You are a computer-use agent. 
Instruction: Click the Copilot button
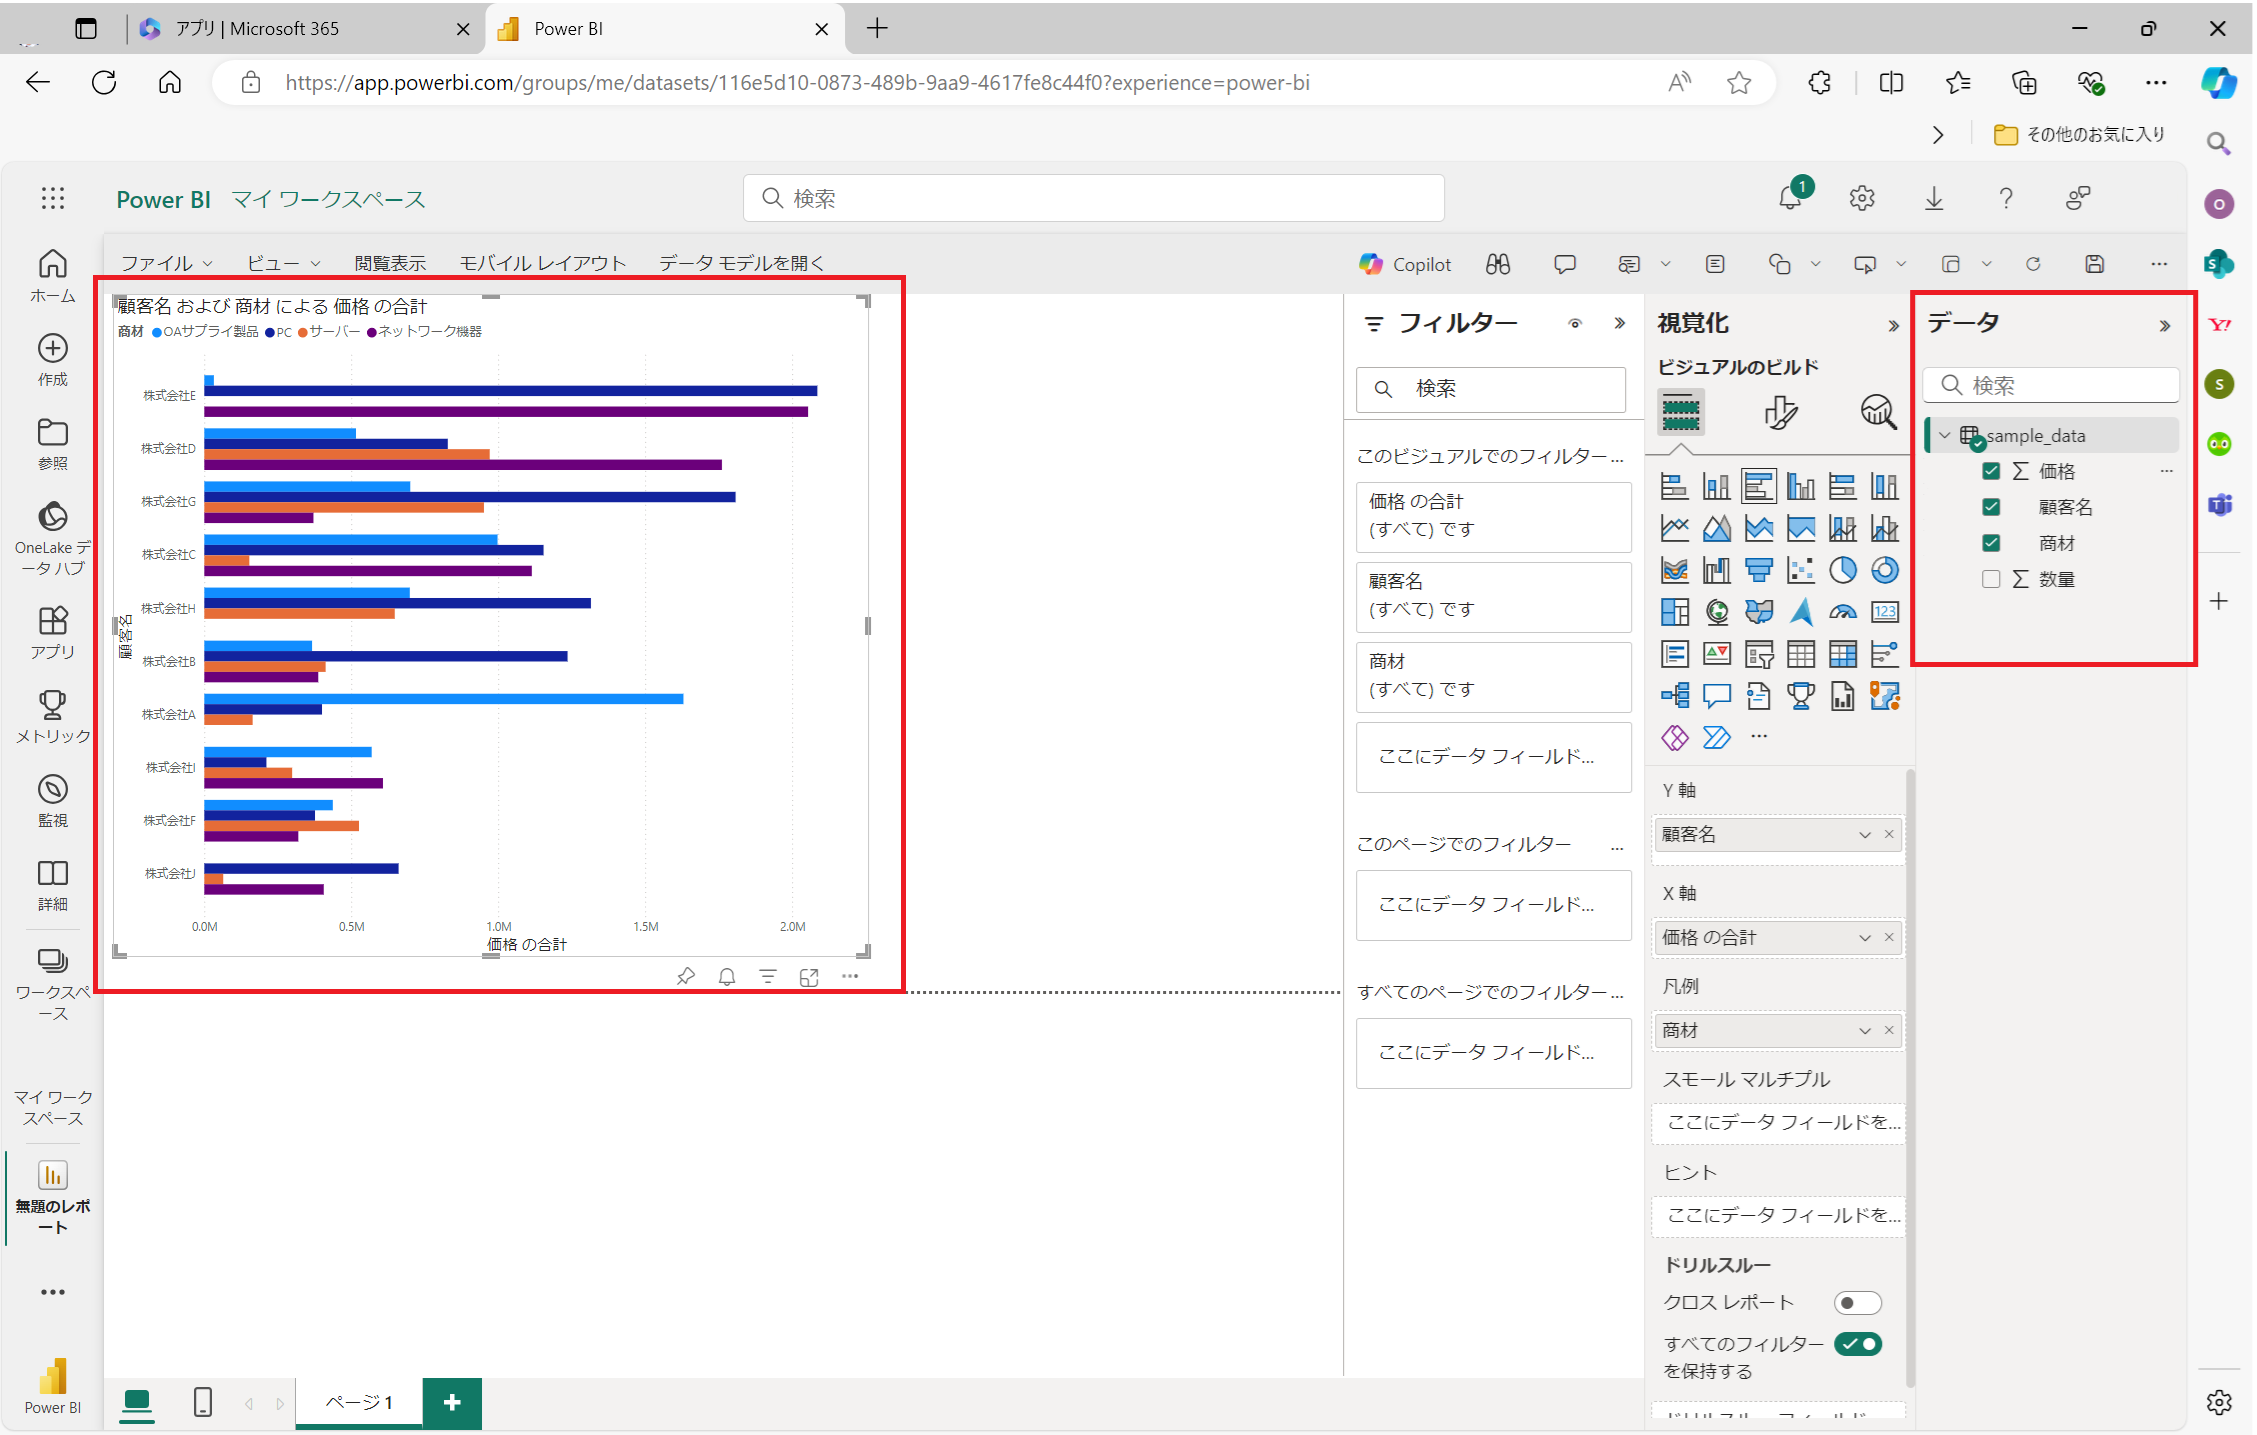click(1405, 264)
